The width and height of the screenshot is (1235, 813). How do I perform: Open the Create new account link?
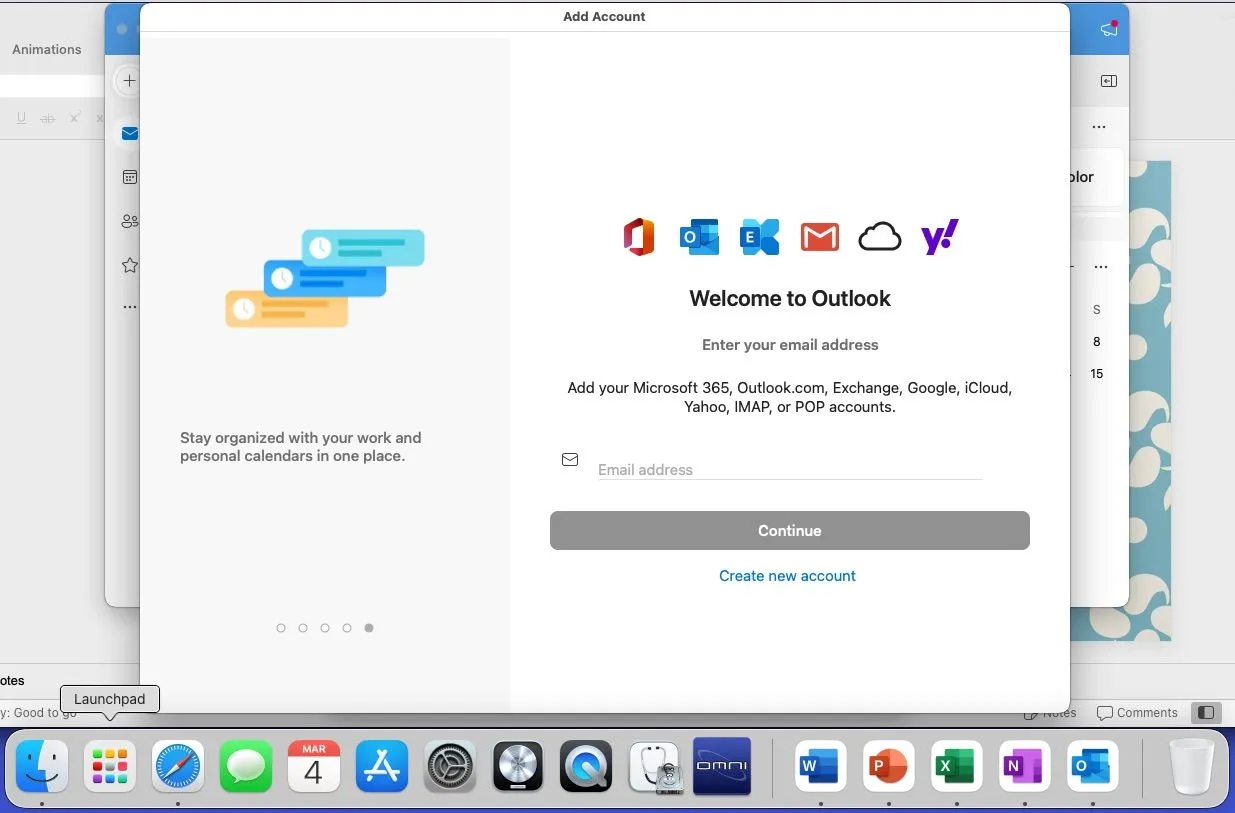pyautogui.click(x=787, y=576)
